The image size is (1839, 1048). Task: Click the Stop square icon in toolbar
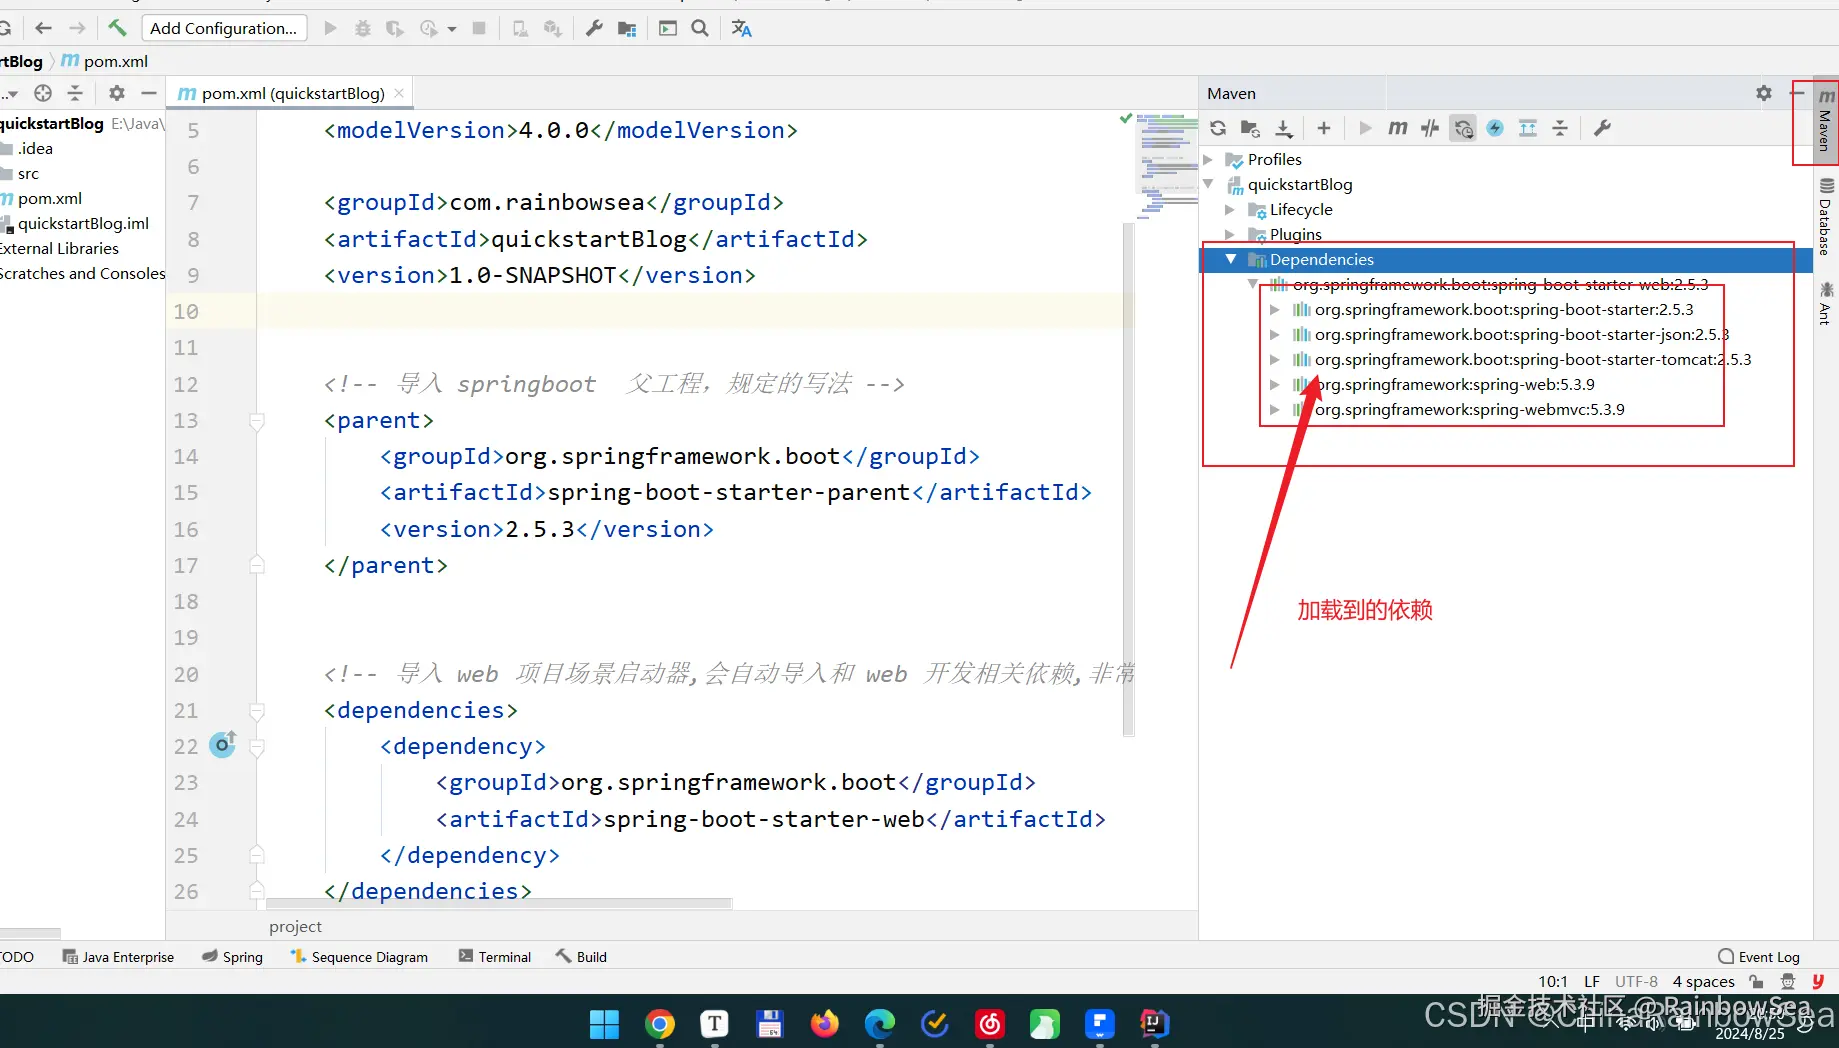click(479, 28)
